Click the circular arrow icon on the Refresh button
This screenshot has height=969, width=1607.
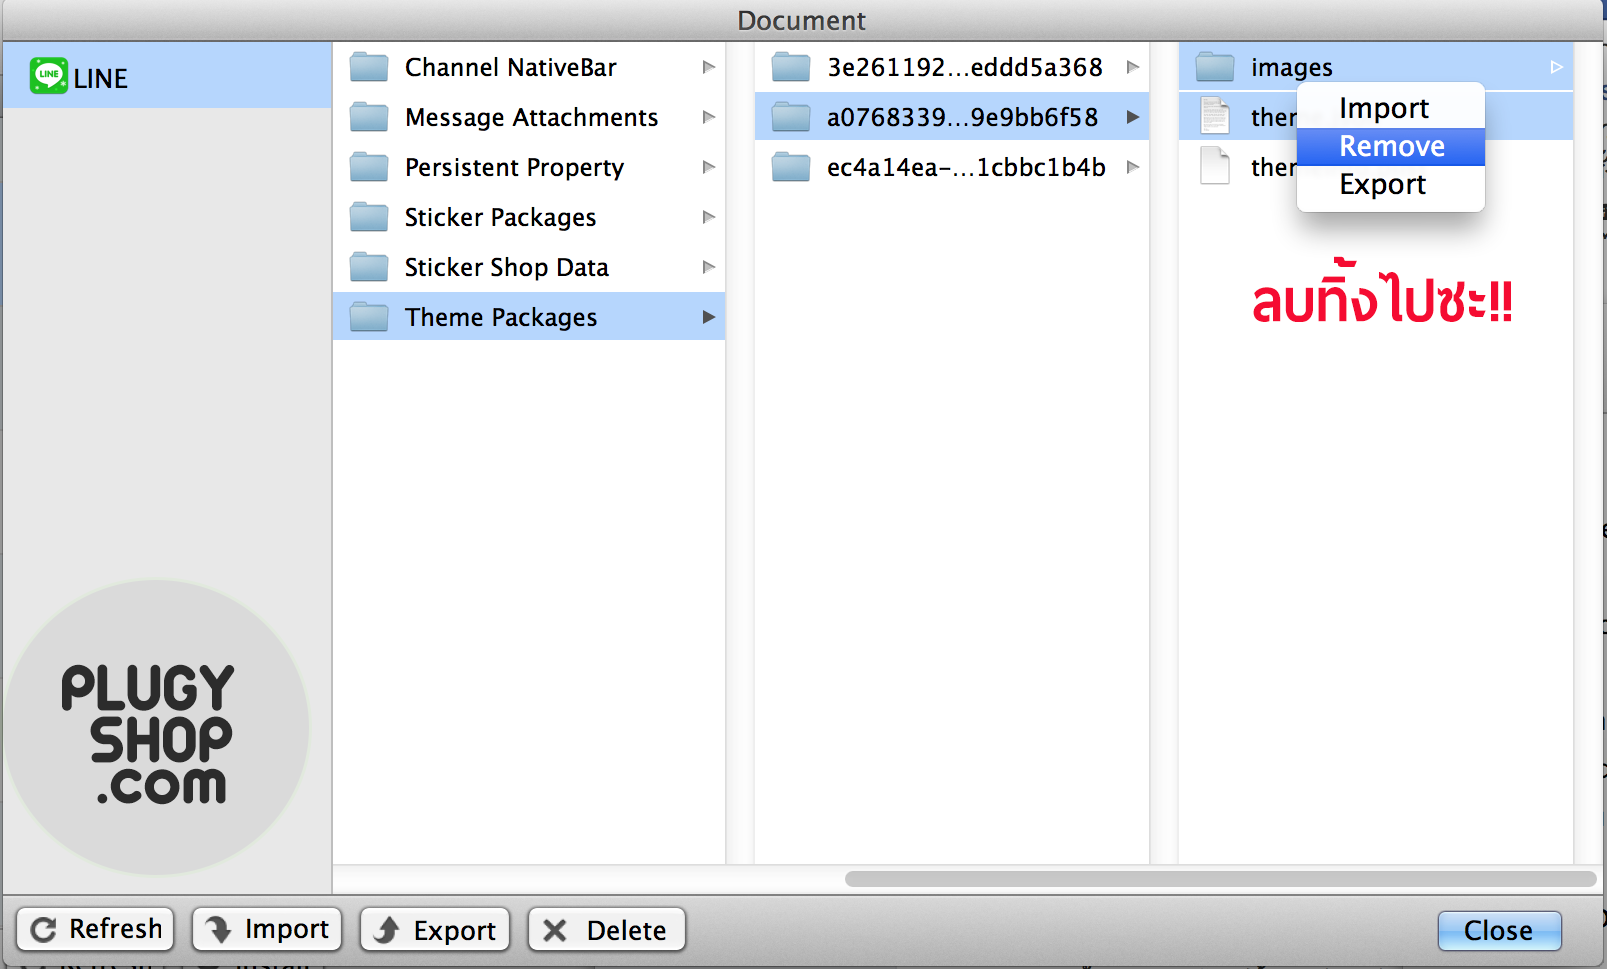click(x=44, y=930)
